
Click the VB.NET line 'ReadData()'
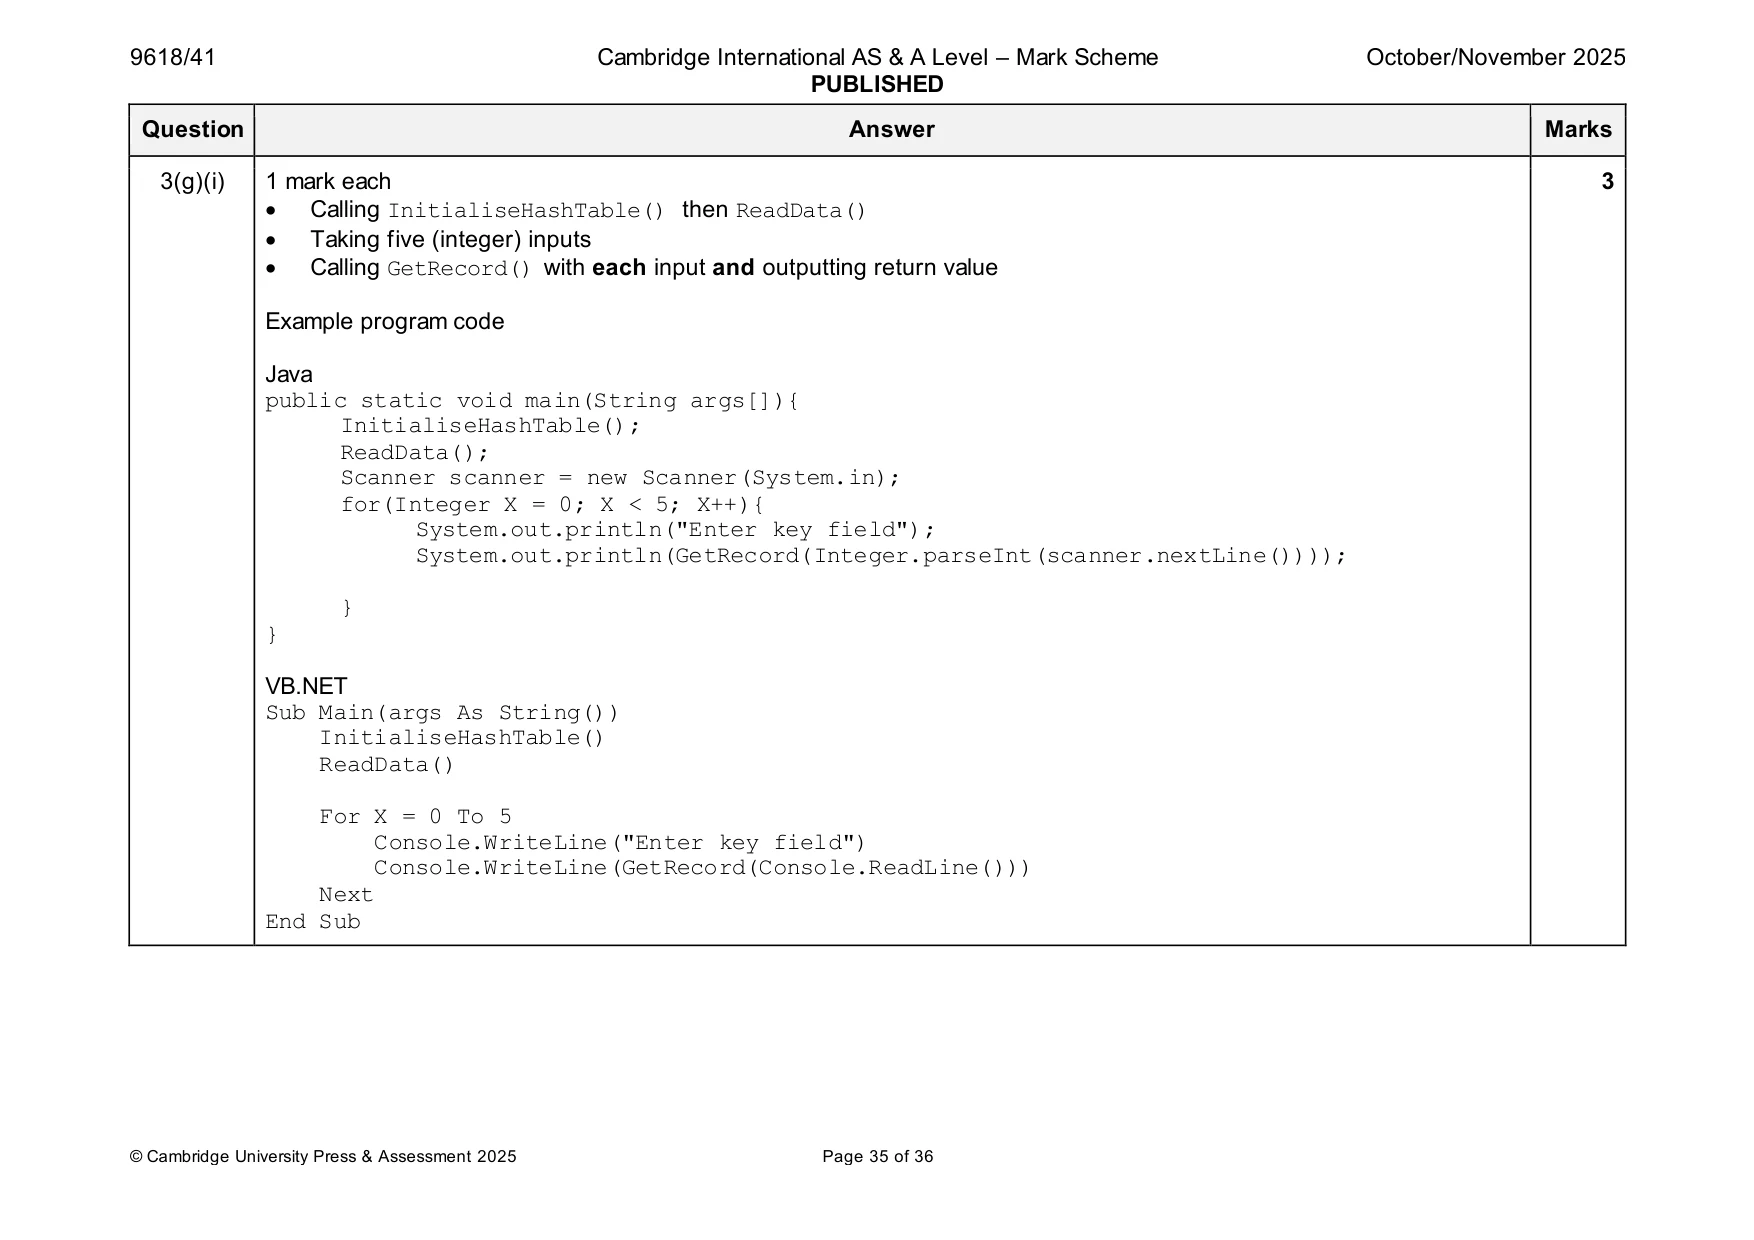pyautogui.click(x=387, y=765)
